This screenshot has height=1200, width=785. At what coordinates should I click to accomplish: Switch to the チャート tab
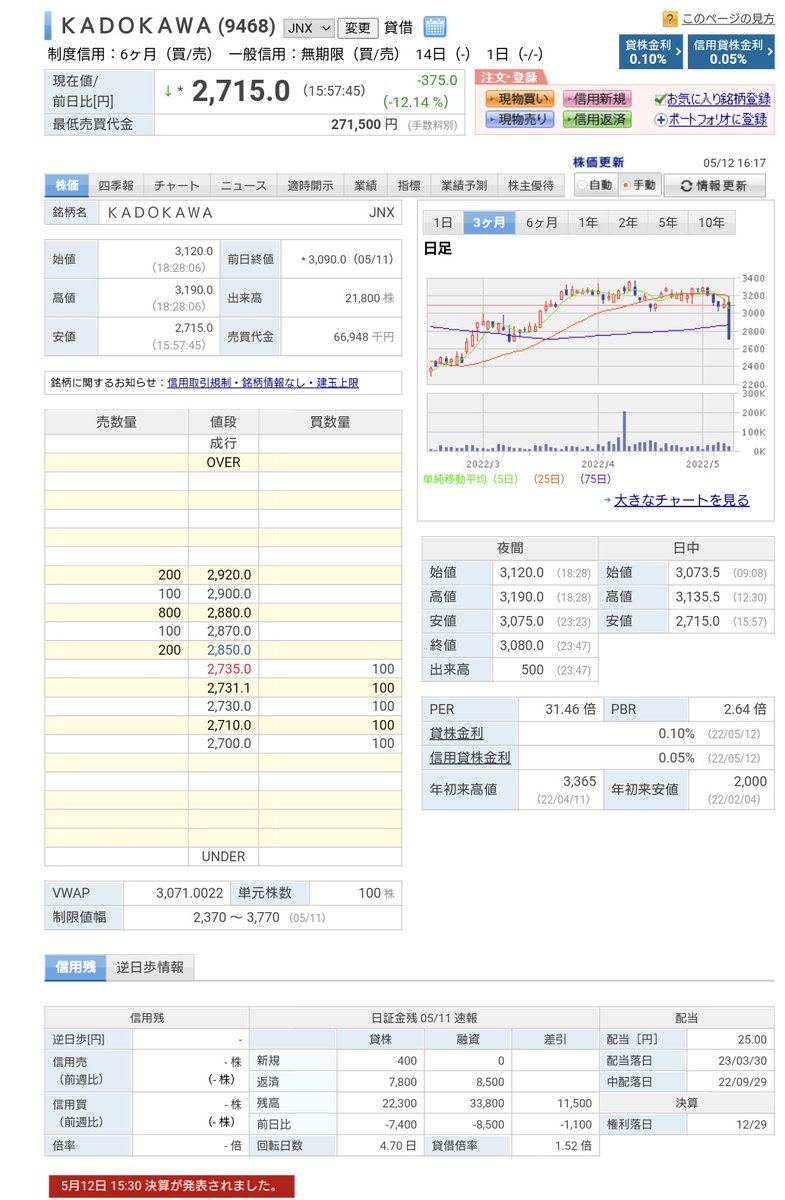(177, 185)
